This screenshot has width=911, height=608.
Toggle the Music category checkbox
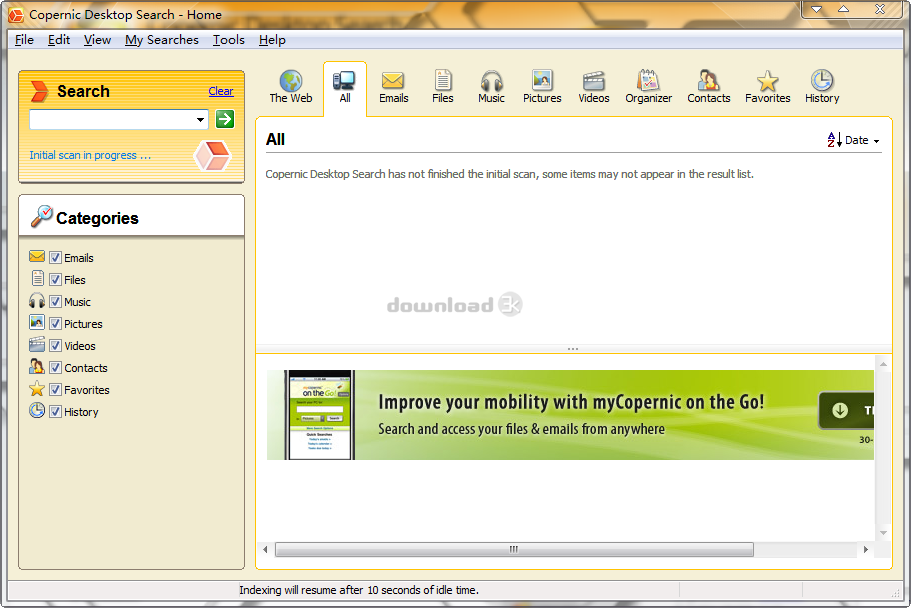pyautogui.click(x=56, y=302)
